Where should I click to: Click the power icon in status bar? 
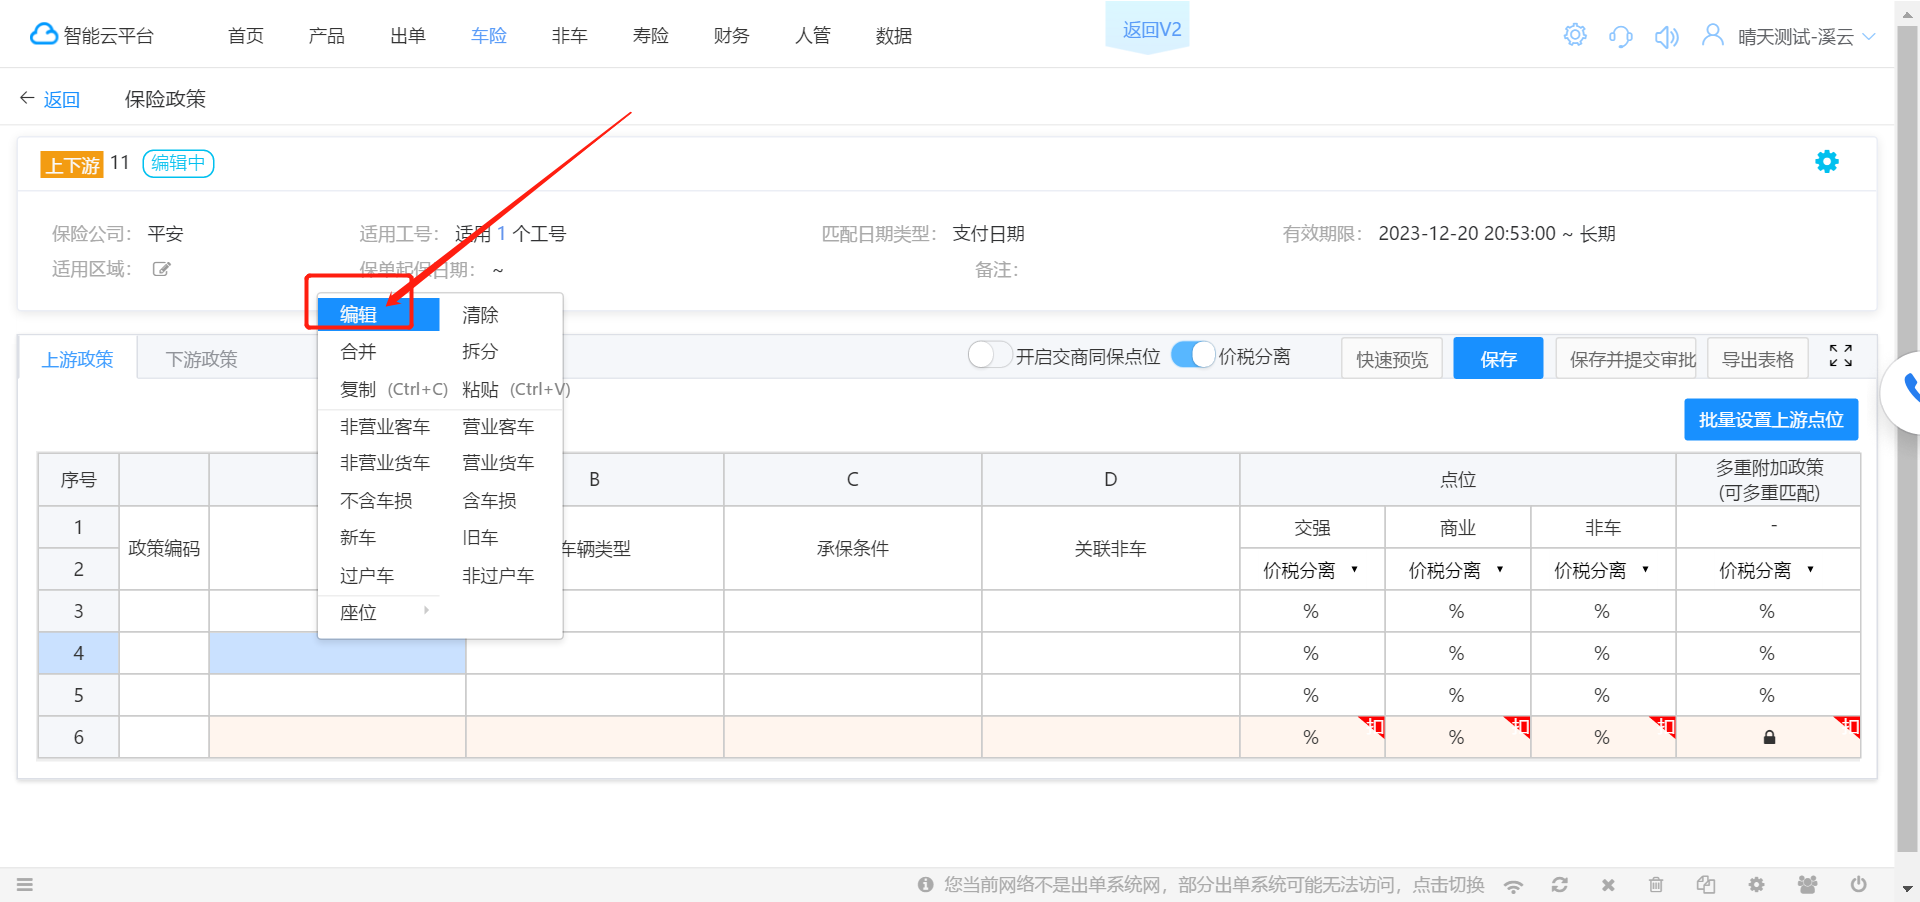click(1858, 884)
